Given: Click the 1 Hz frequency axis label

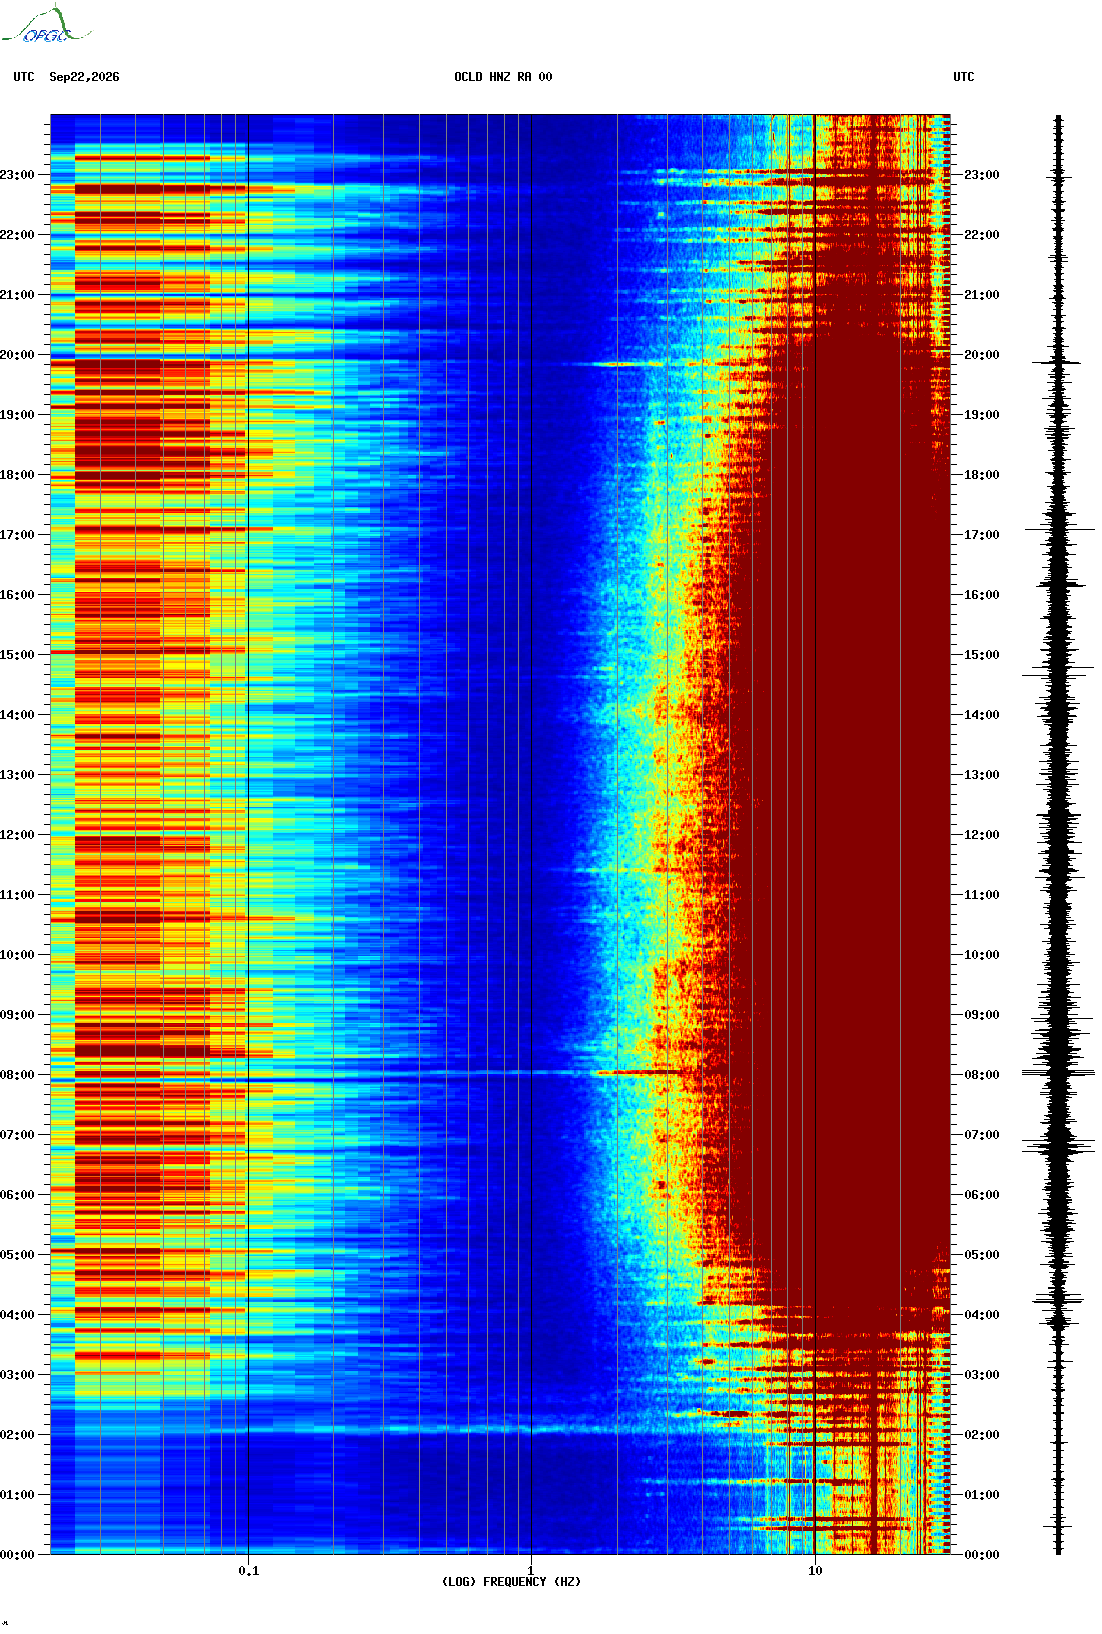Looking at the screenshot, I should (531, 1571).
